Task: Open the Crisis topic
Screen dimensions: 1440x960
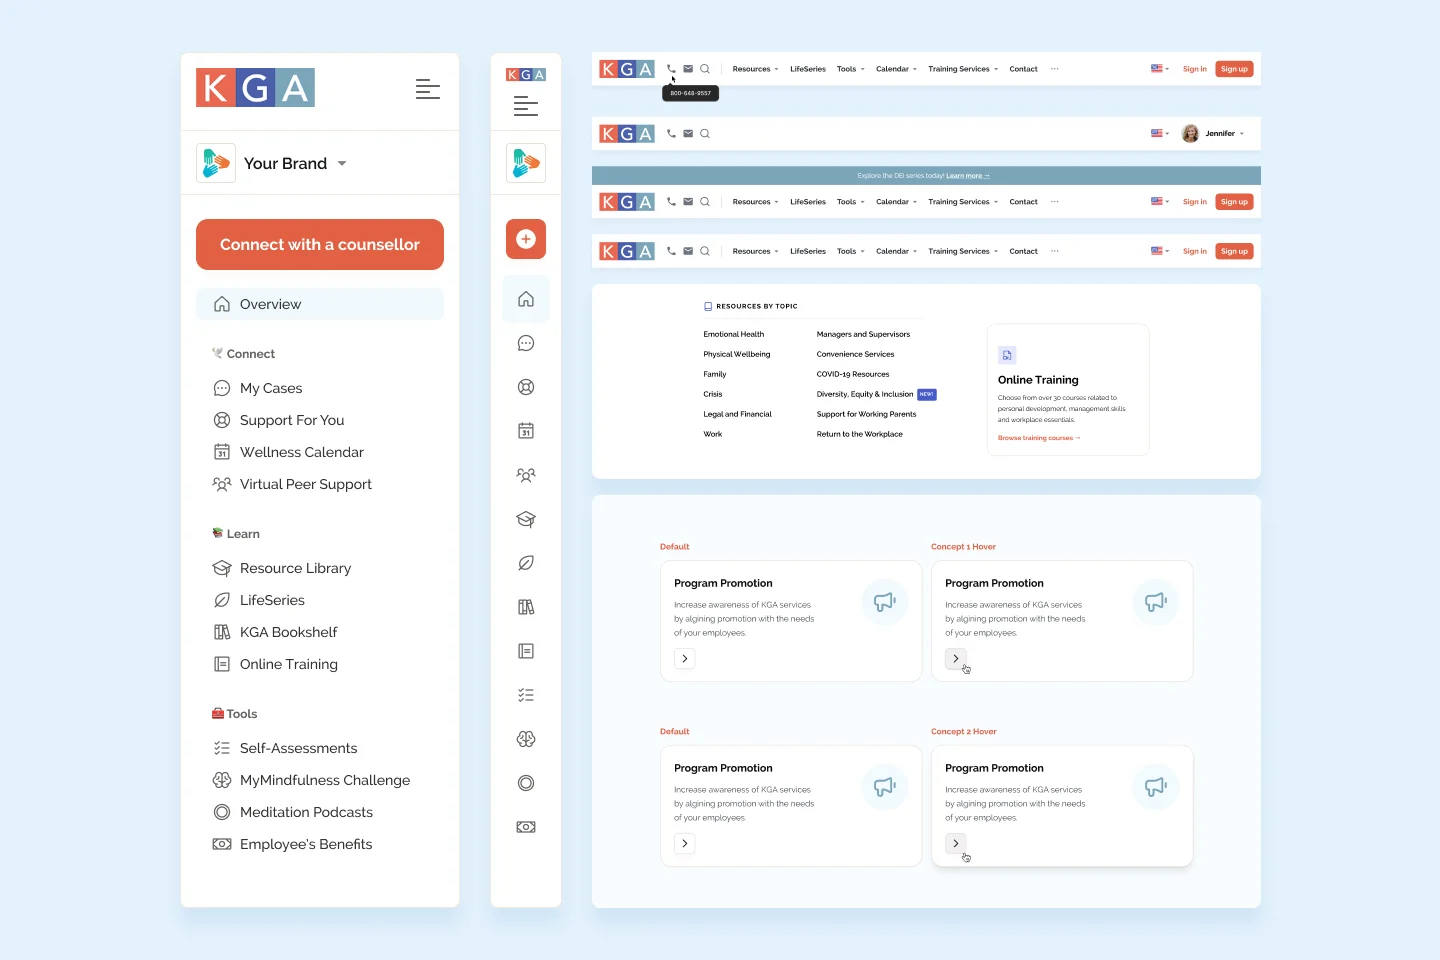Action: click(x=713, y=394)
